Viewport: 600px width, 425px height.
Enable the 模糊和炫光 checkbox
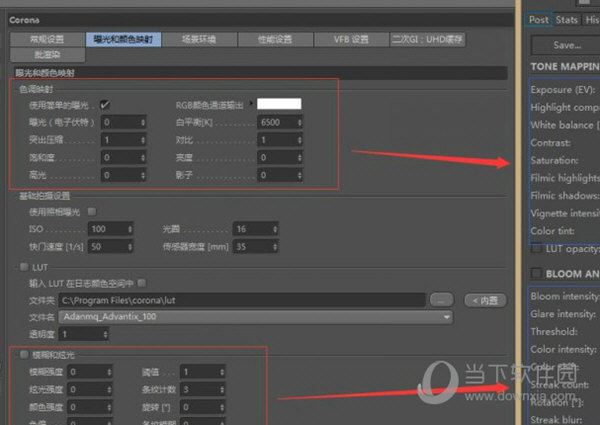(x=24, y=355)
